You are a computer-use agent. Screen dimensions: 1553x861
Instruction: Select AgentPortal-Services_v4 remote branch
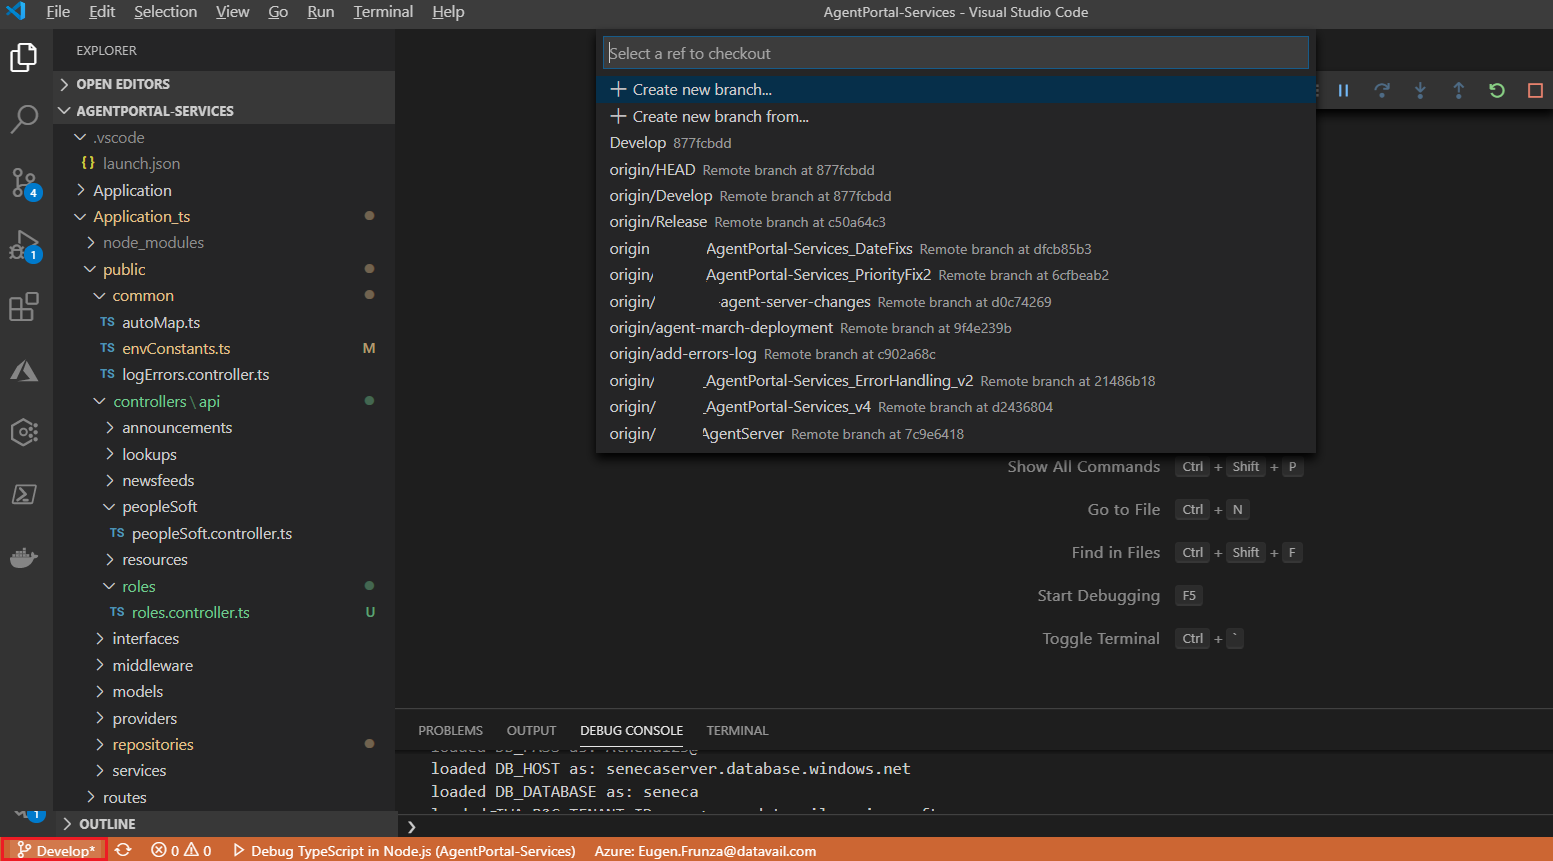coord(955,407)
